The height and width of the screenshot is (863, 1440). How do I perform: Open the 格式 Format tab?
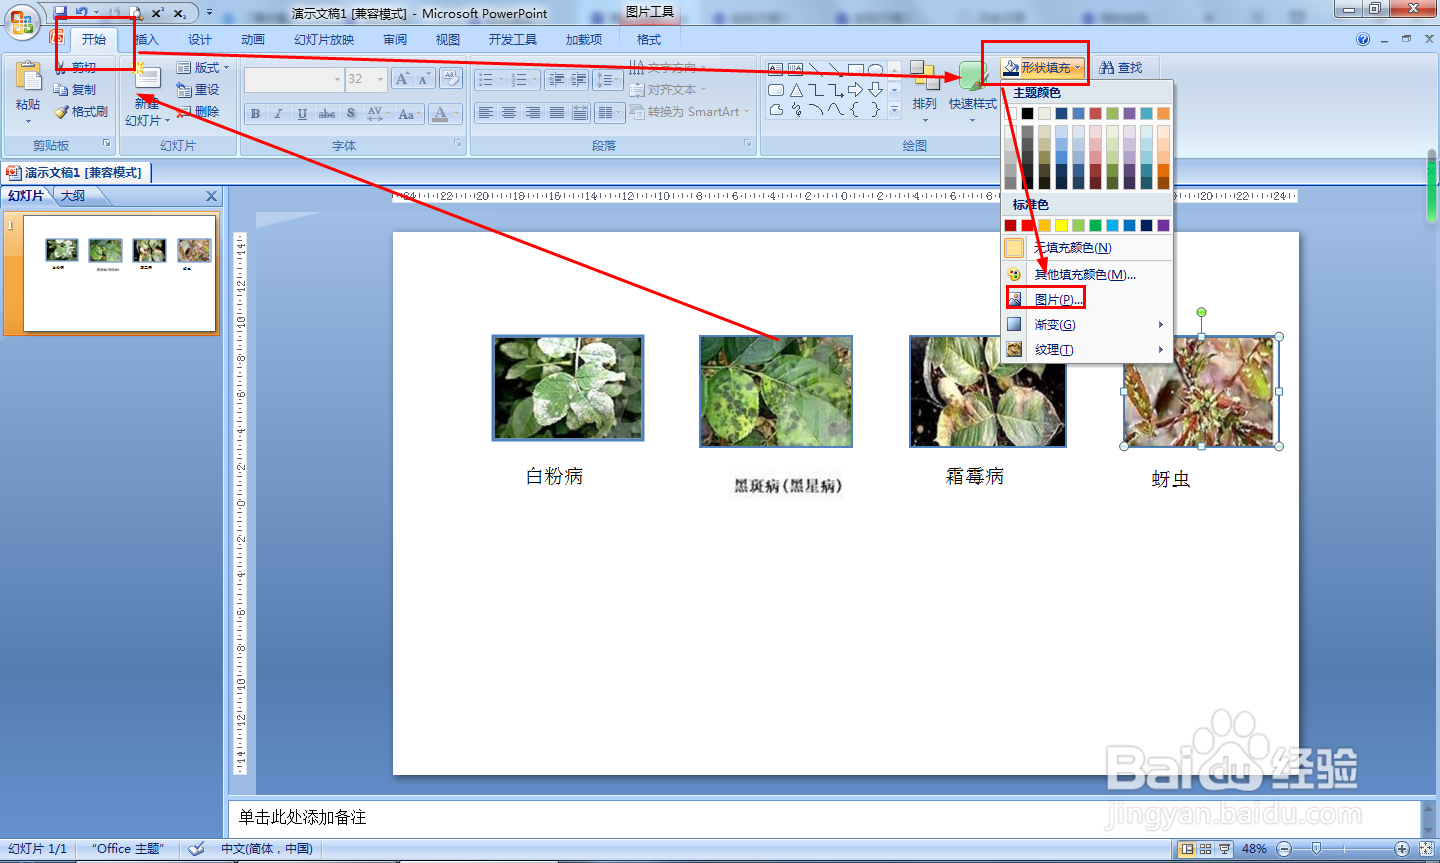649,40
